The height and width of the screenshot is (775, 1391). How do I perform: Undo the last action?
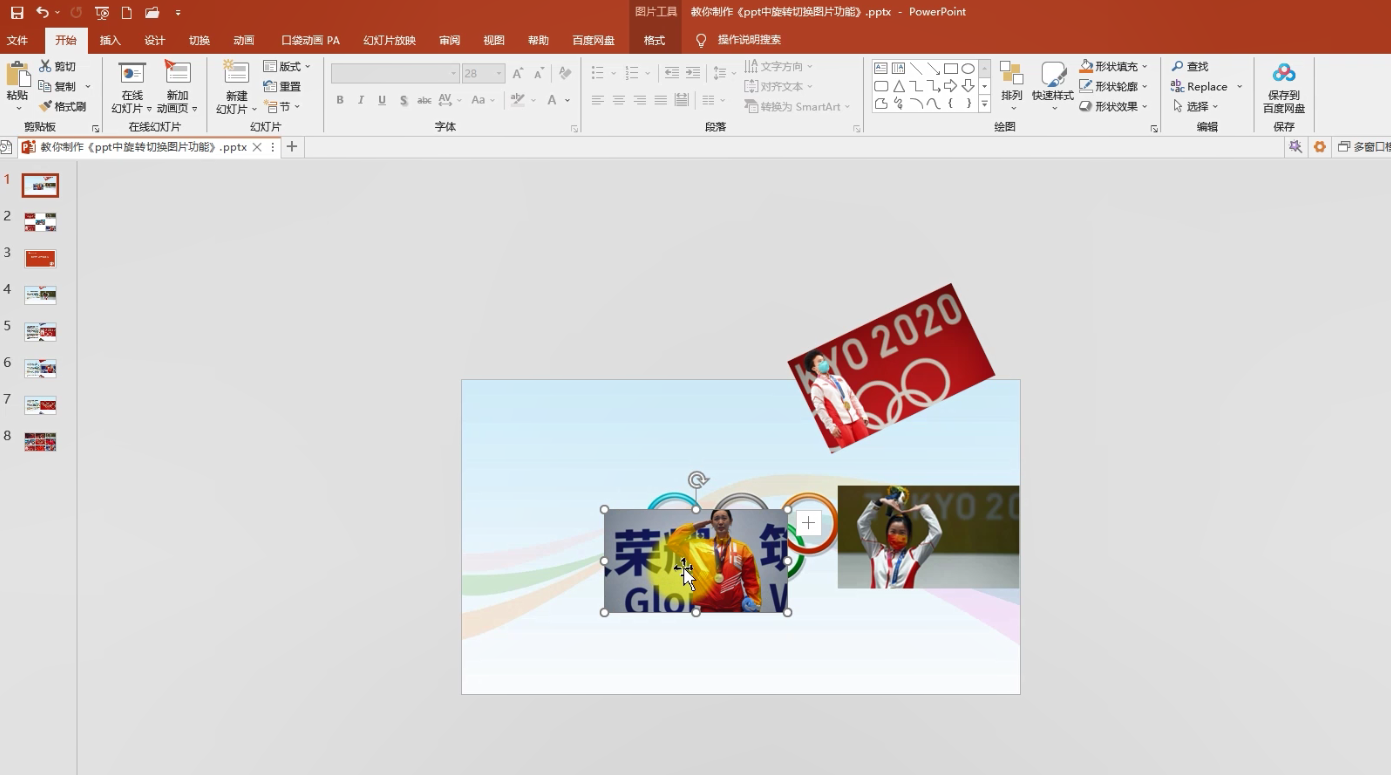[x=42, y=12]
